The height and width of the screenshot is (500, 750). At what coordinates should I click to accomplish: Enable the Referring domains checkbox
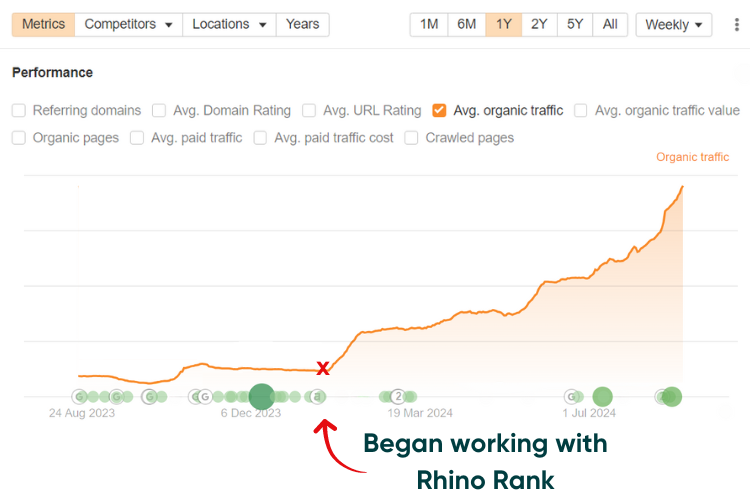coord(19,111)
